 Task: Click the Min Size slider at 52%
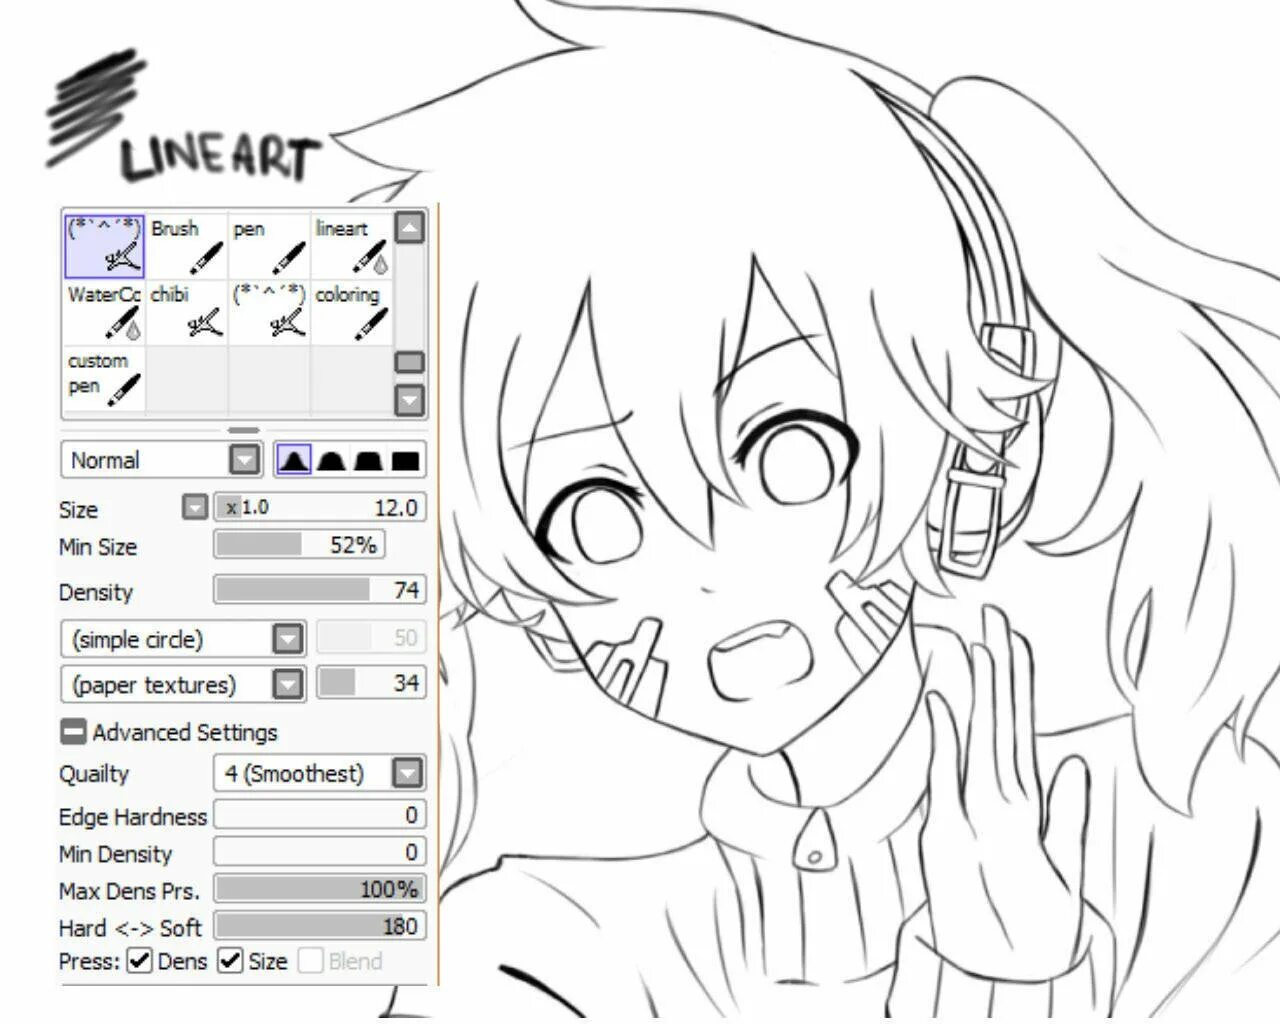[x=299, y=544]
